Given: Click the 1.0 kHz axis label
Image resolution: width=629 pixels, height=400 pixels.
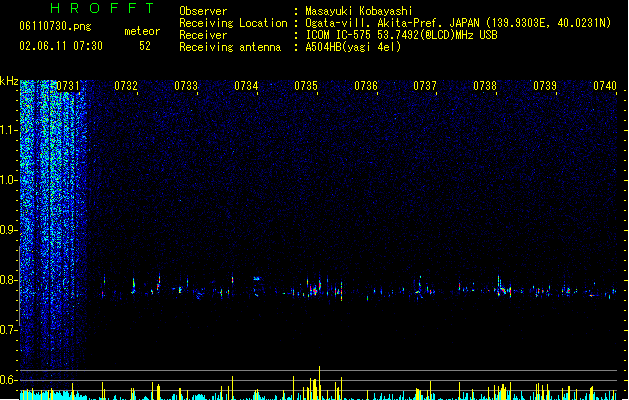Looking at the screenshot, I should click(8, 180).
